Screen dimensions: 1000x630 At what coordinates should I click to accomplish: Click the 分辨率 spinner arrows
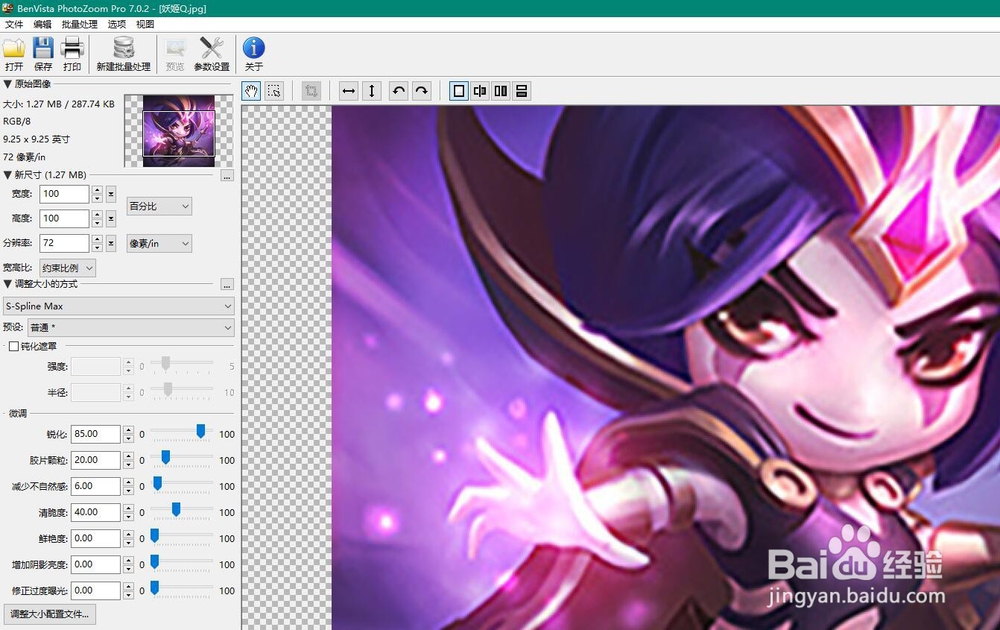click(97, 243)
